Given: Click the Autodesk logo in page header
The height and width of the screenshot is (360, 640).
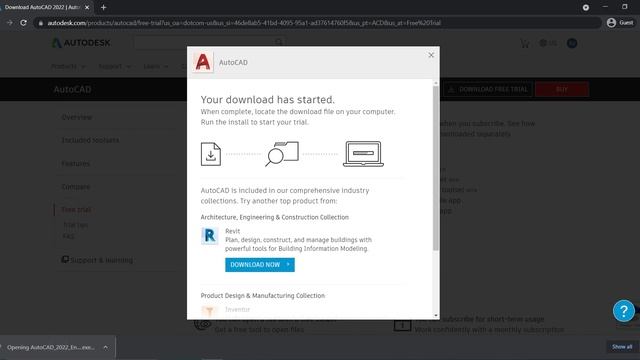Looking at the screenshot, I should point(81,43).
